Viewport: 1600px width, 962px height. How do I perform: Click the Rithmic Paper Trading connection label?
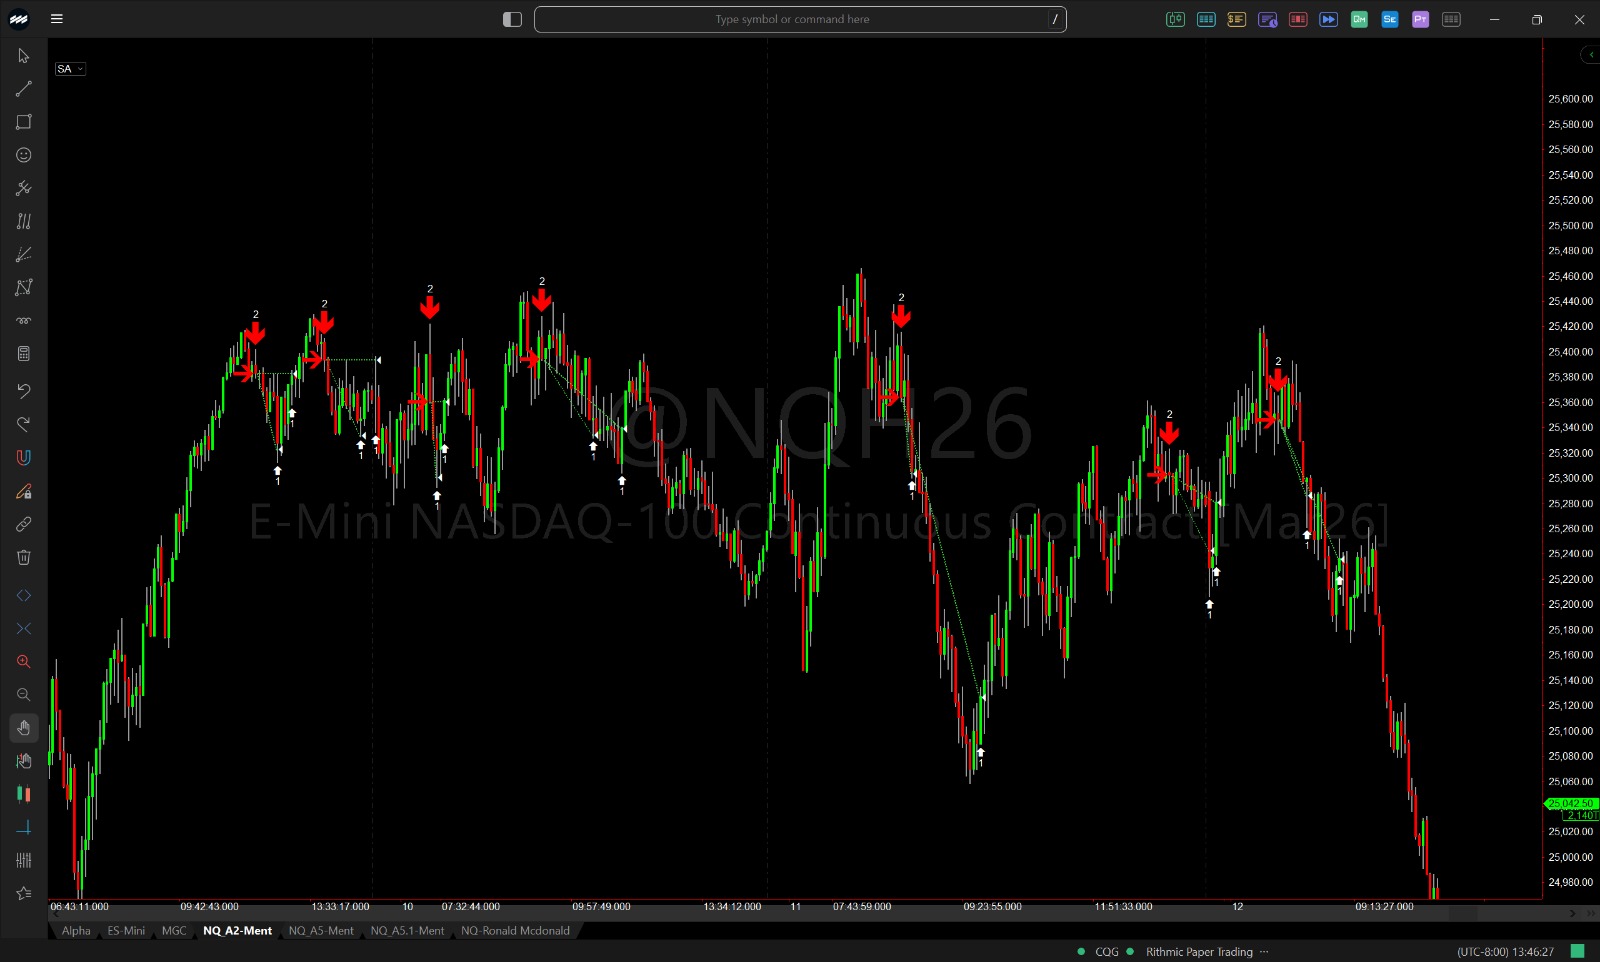point(1199,952)
